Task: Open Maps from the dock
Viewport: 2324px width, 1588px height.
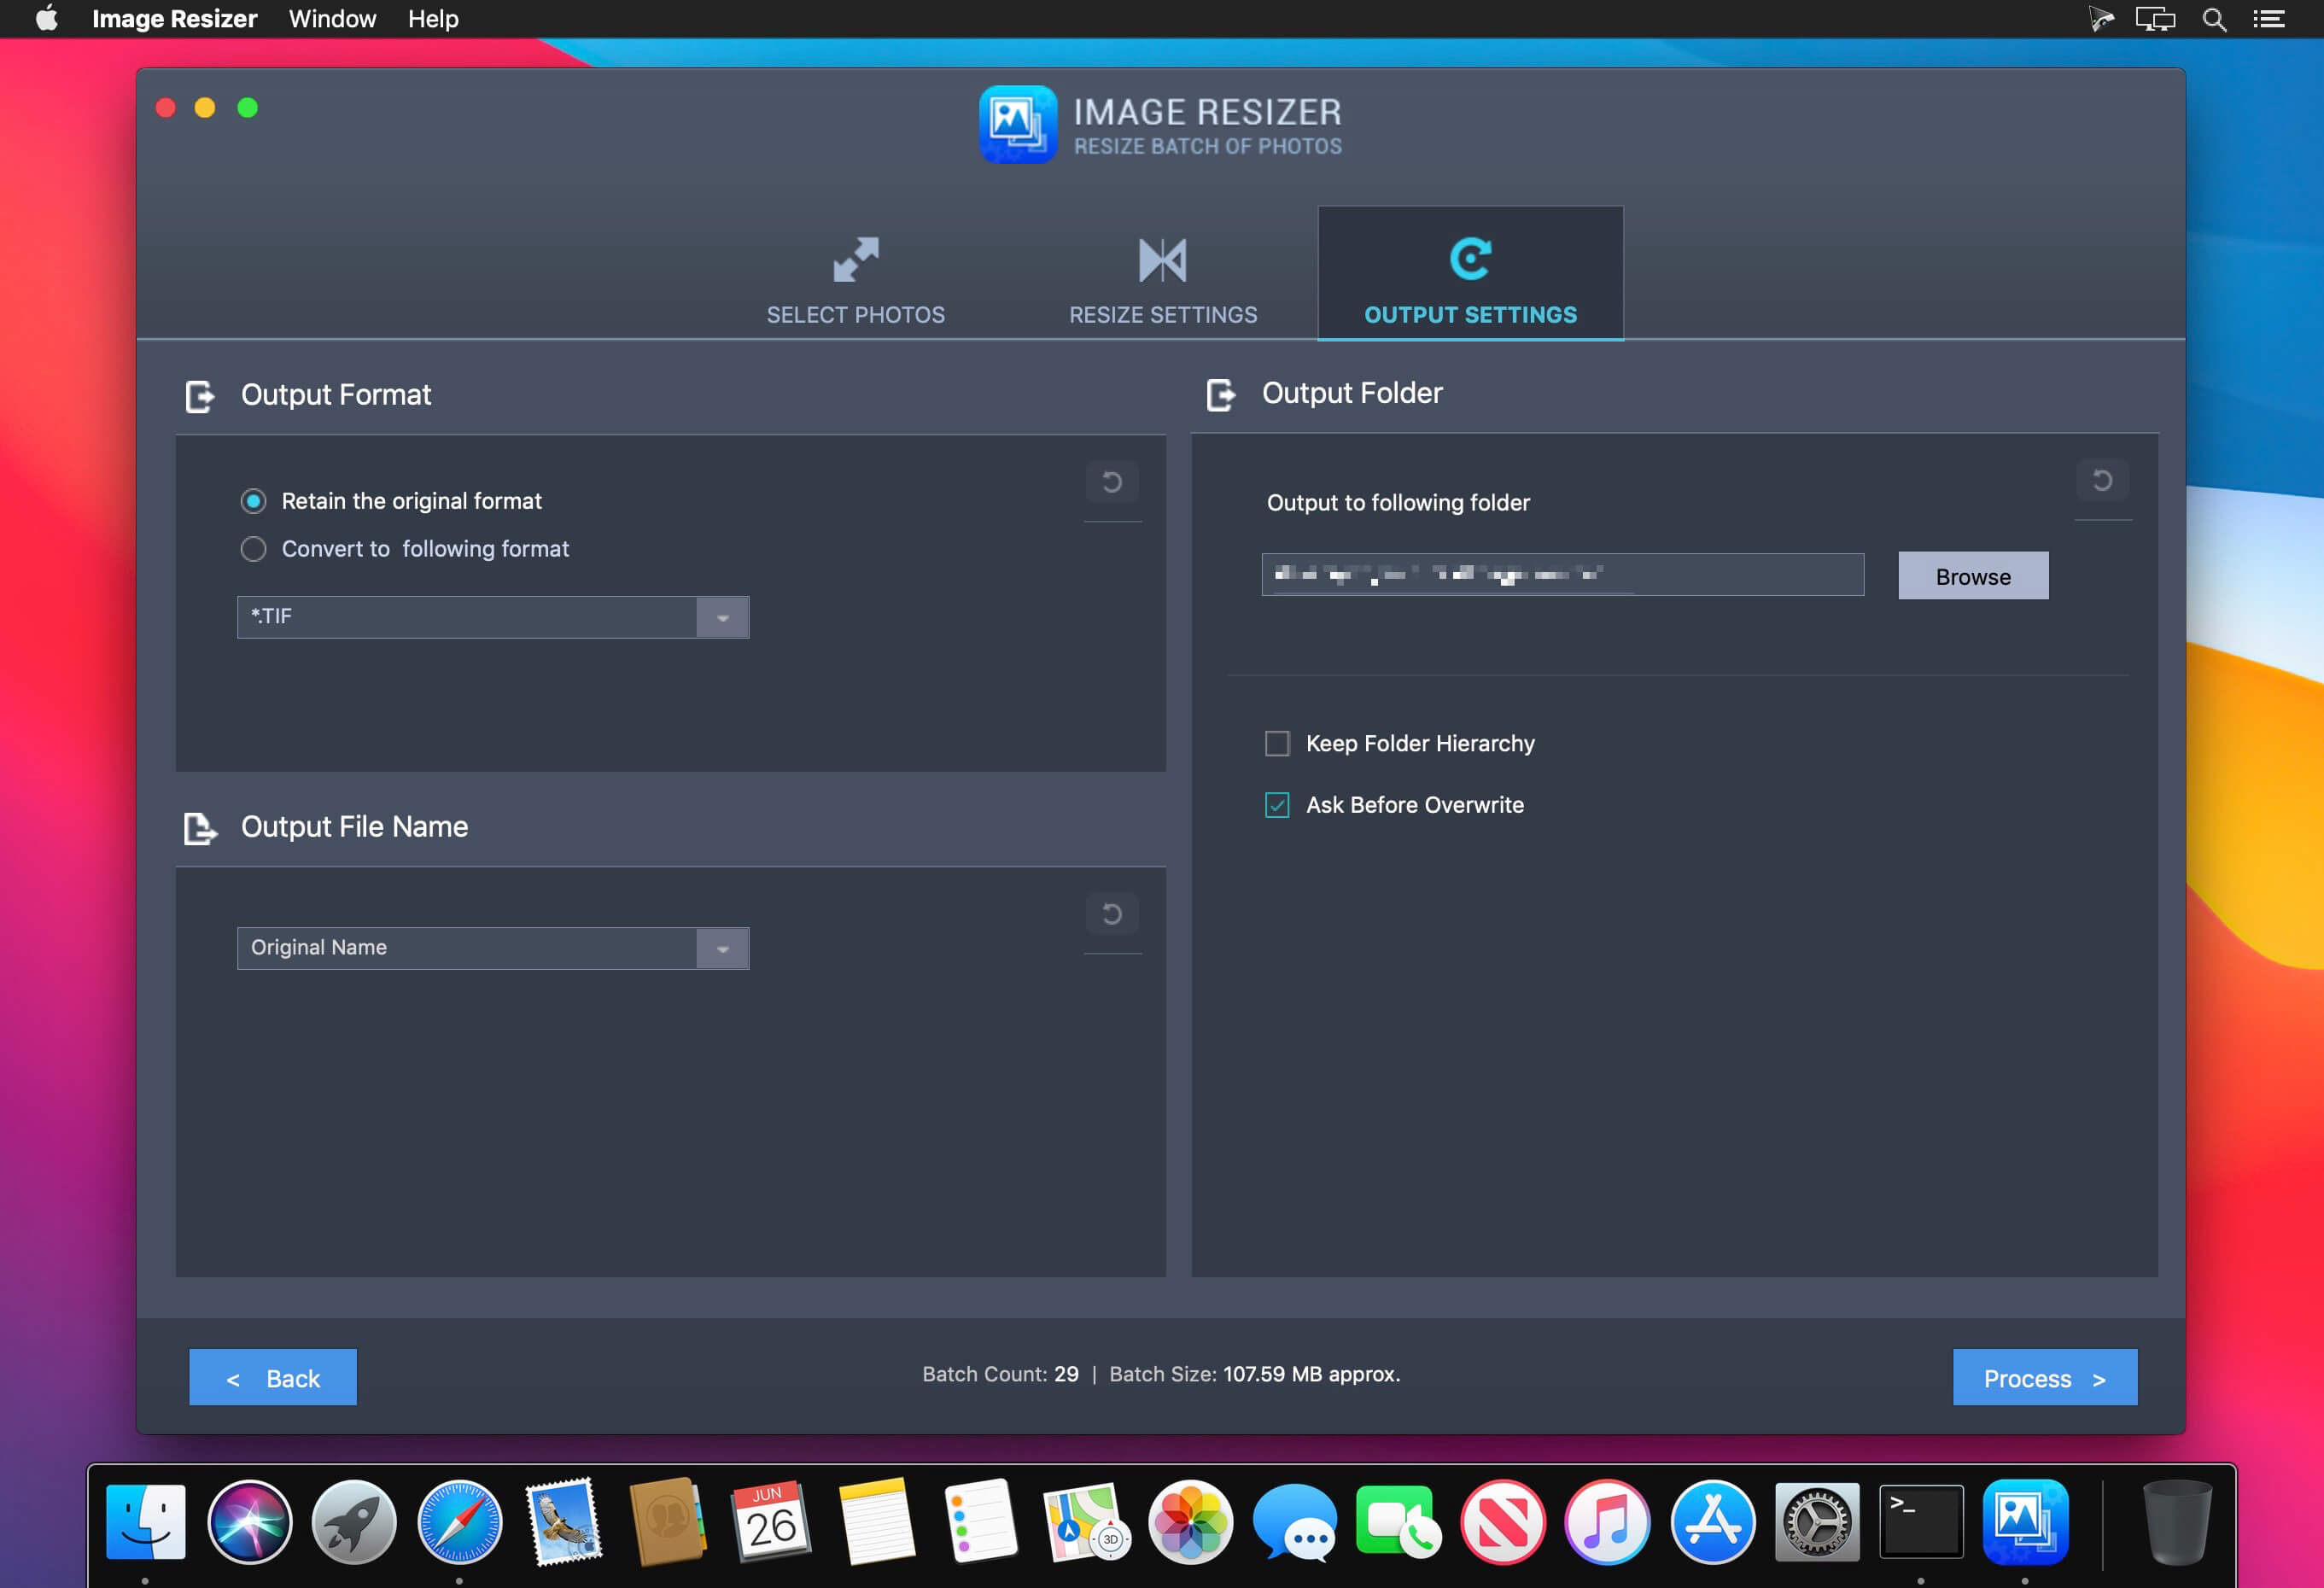Action: [x=1086, y=1522]
